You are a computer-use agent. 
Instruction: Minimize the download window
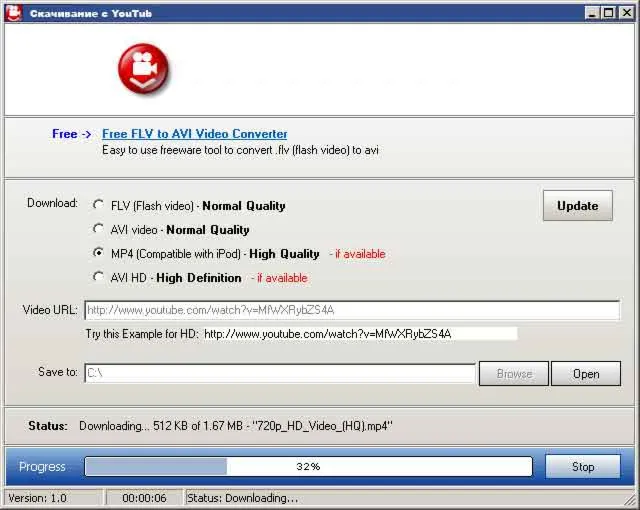click(592, 13)
